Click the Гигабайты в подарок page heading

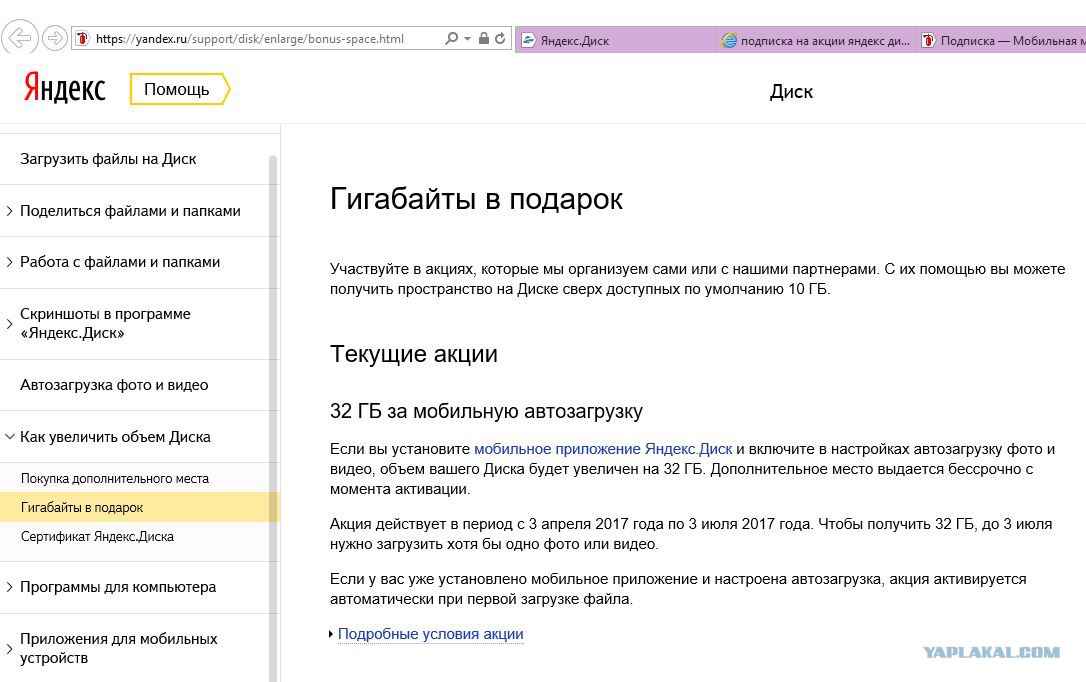(x=476, y=199)
